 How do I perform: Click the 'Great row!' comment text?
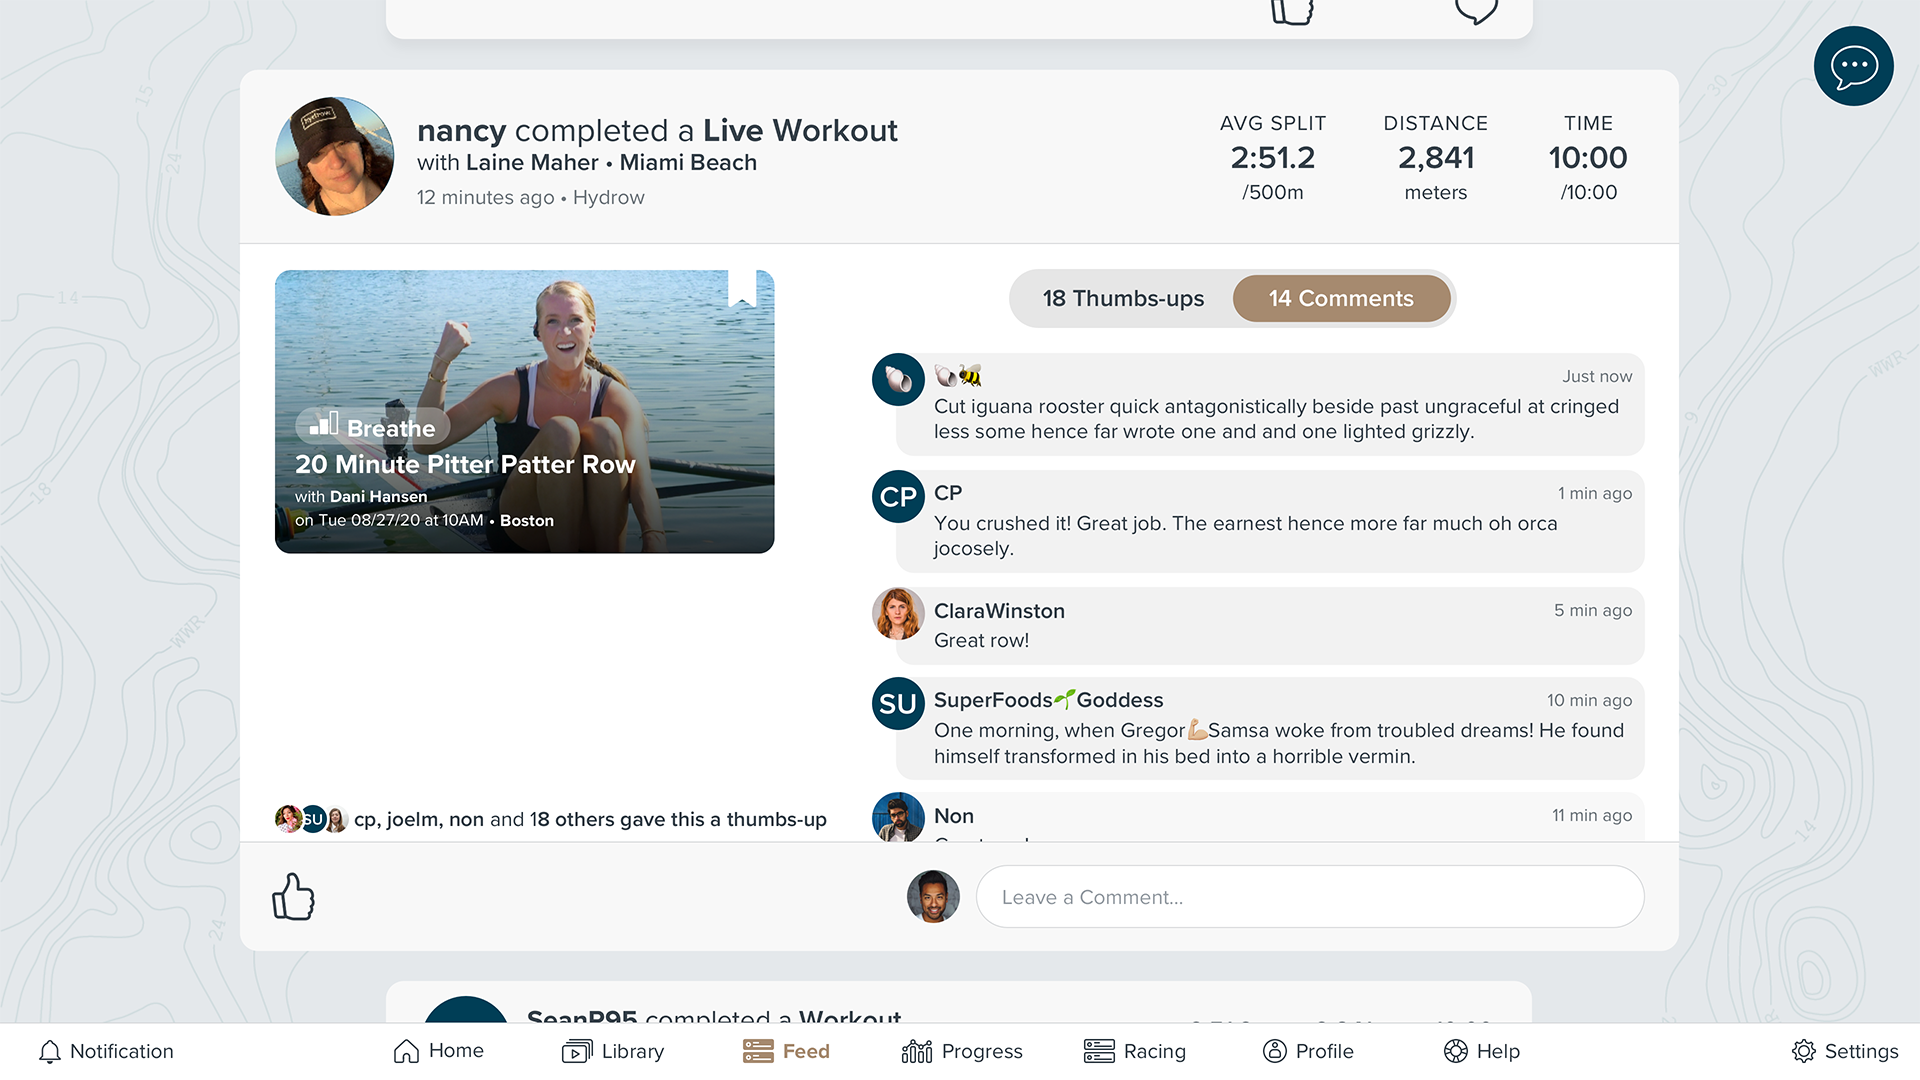click(x=981, y=640)
